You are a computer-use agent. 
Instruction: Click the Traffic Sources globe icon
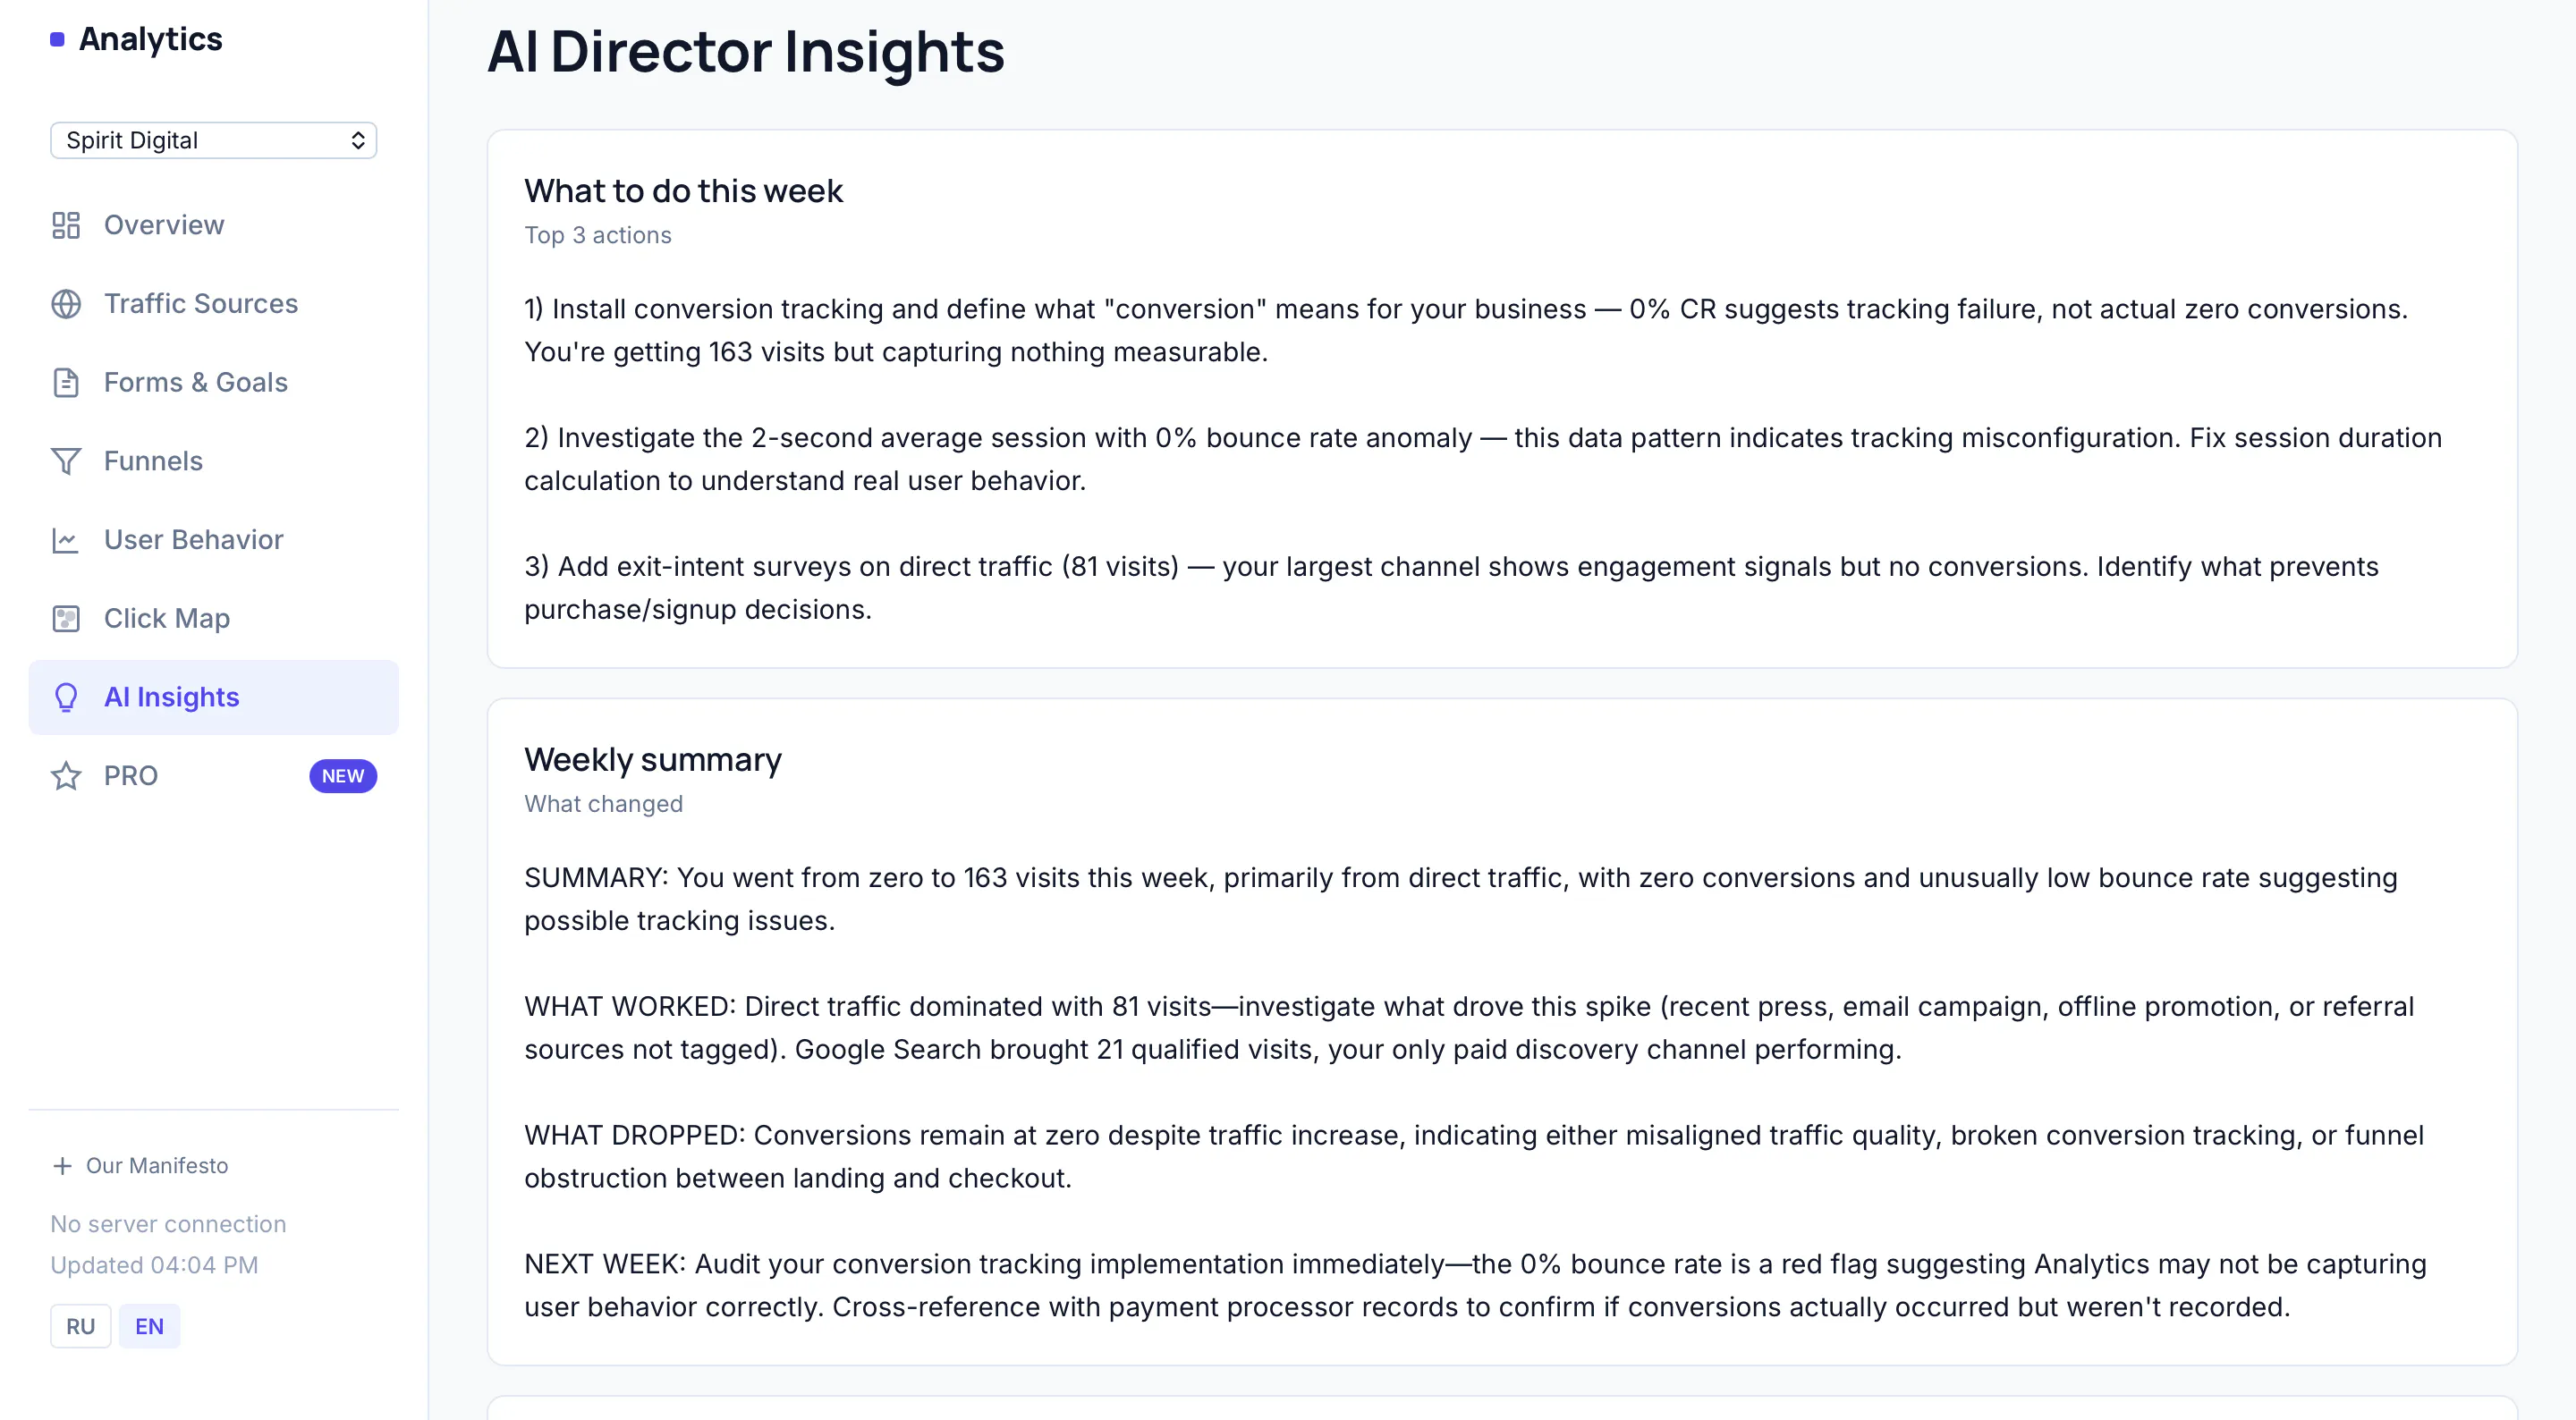66,304
